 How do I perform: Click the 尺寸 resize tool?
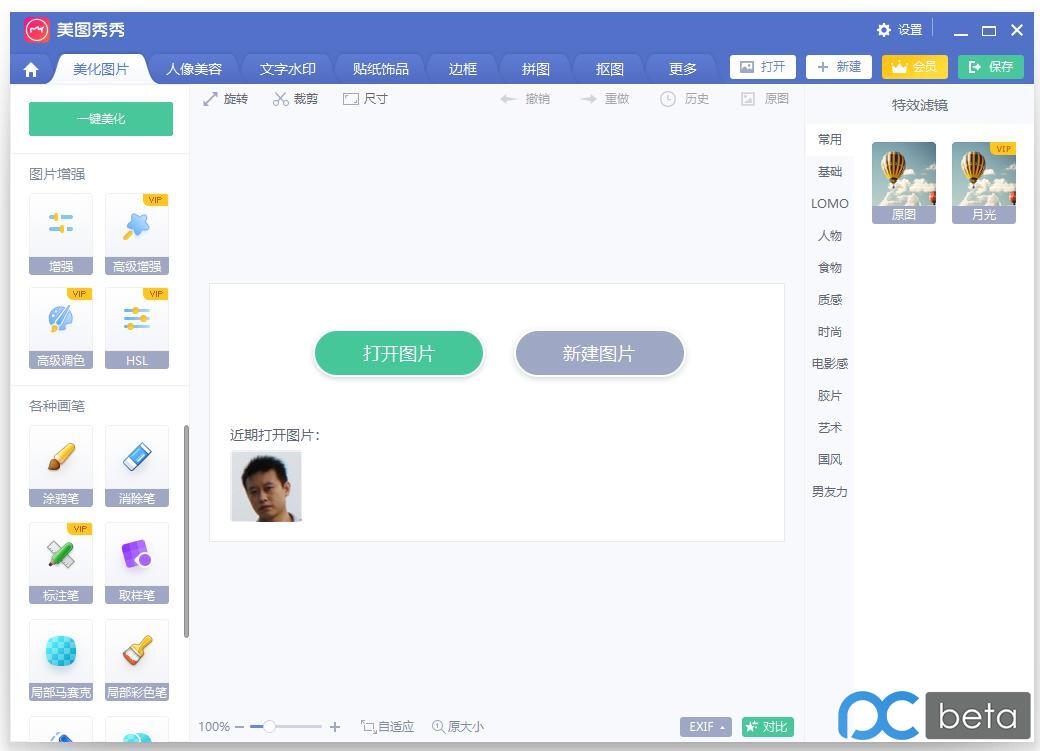point(365,99)
